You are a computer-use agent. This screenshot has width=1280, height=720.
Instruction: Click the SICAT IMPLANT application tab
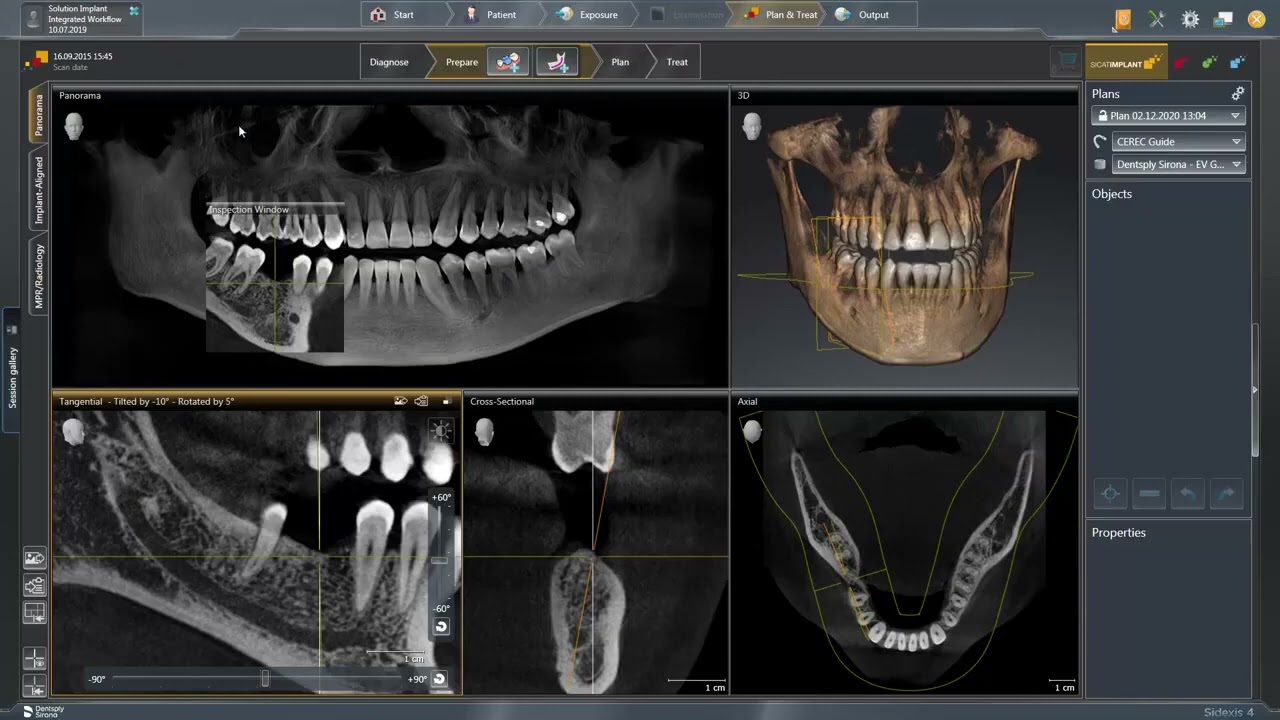click(x=1126, y=63)
